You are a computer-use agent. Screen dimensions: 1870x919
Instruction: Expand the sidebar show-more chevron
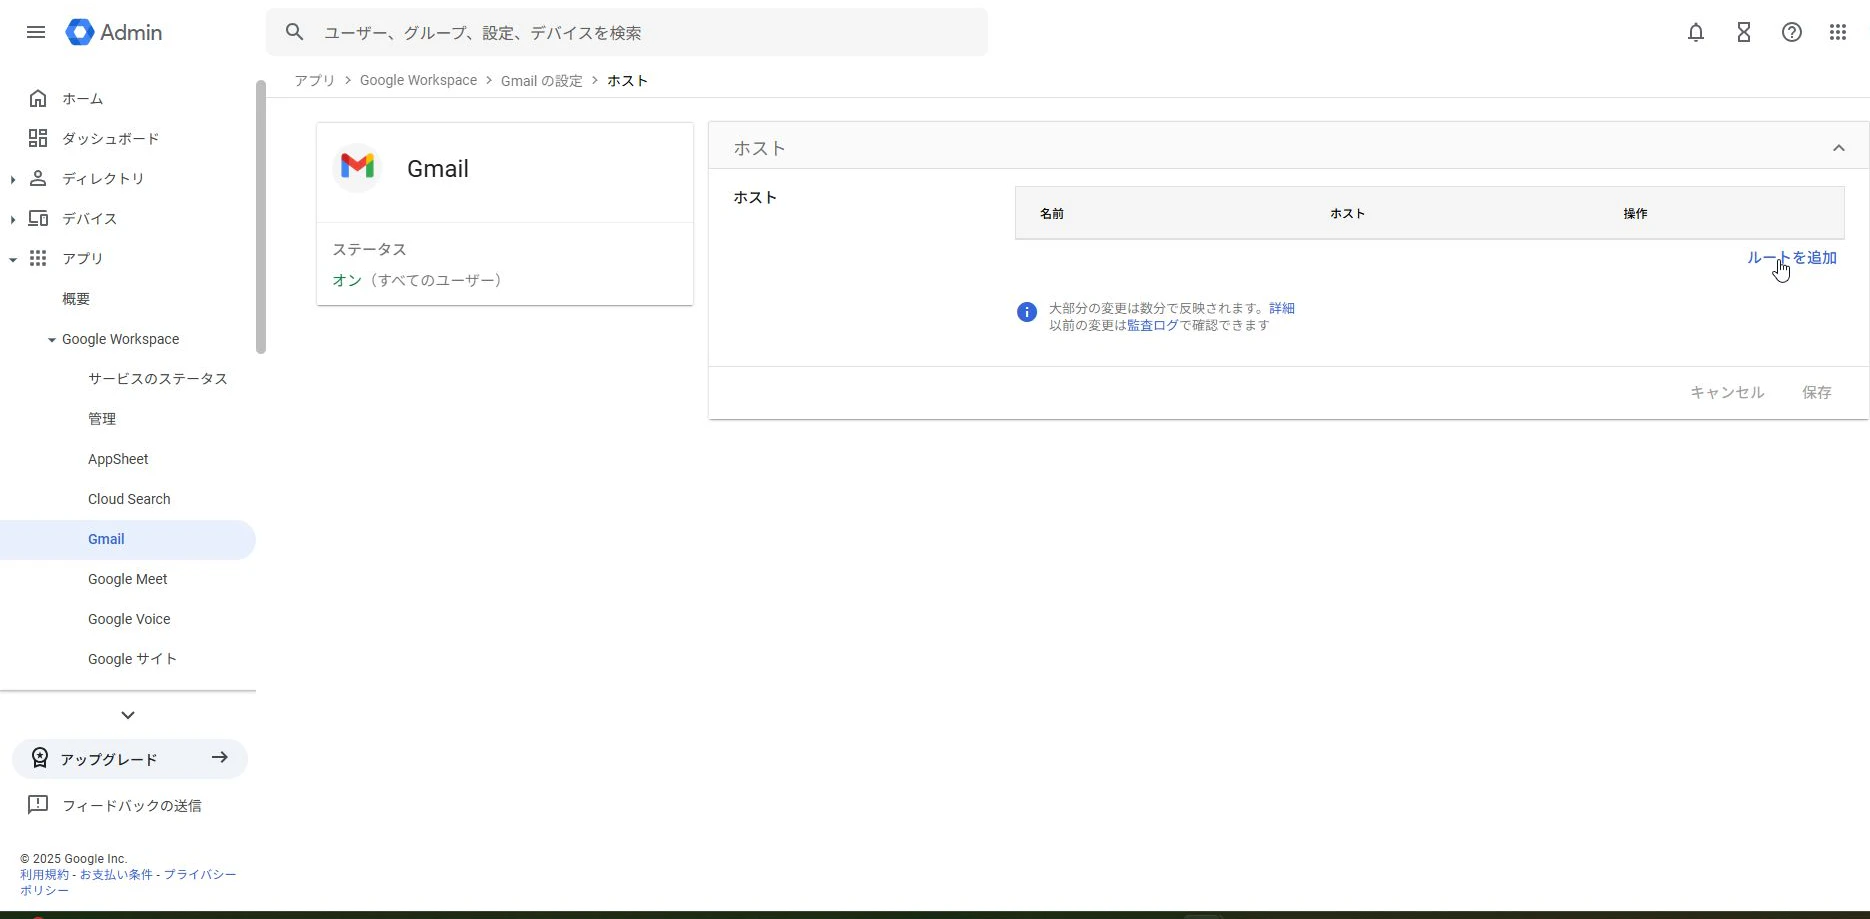pyautogui.click(x=128, y=715)
